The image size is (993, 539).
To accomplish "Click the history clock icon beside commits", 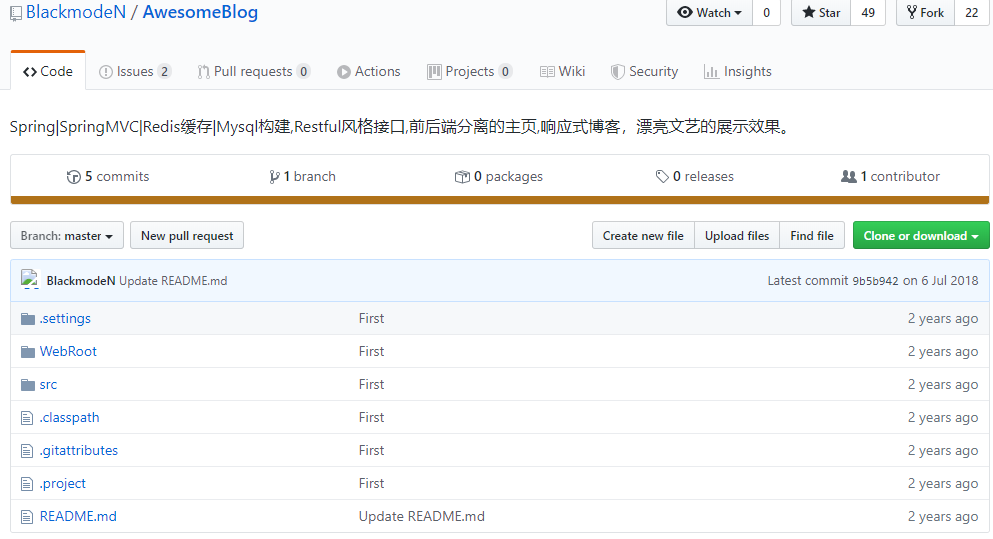I will pos(73,177).
